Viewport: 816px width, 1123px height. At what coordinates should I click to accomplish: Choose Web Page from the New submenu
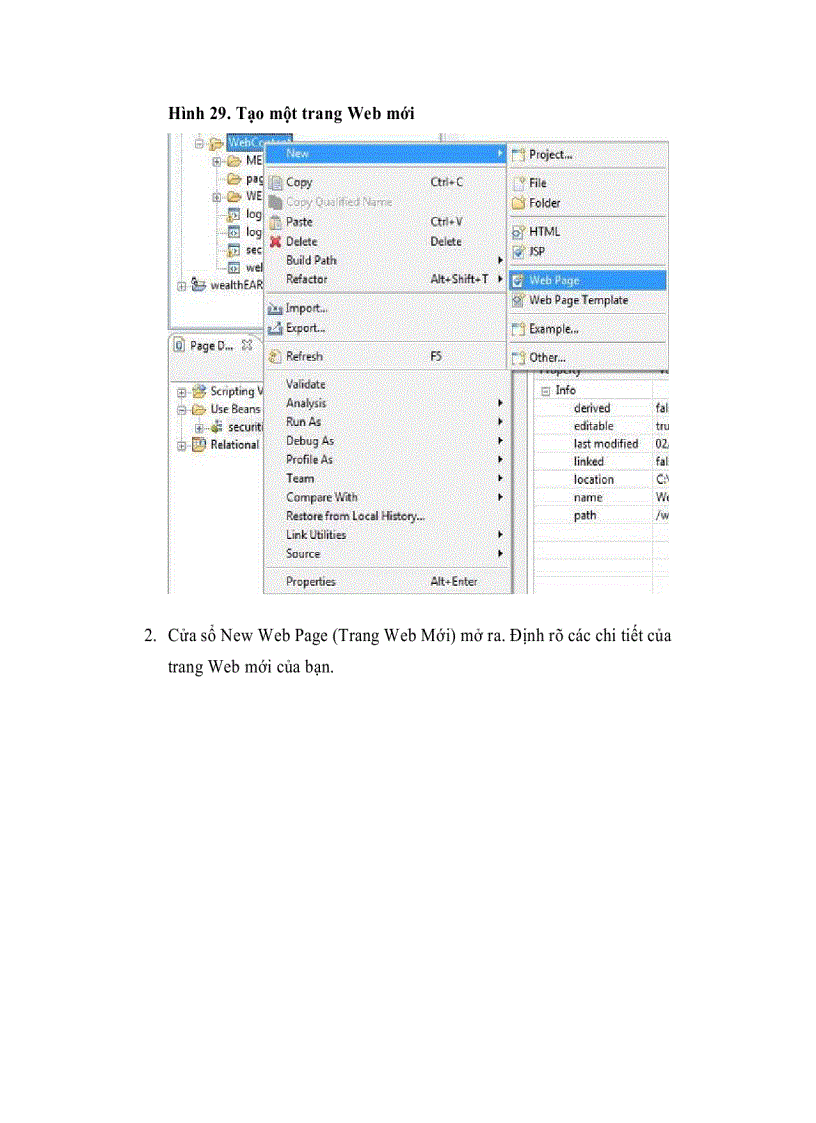click(x=555, y=280)
